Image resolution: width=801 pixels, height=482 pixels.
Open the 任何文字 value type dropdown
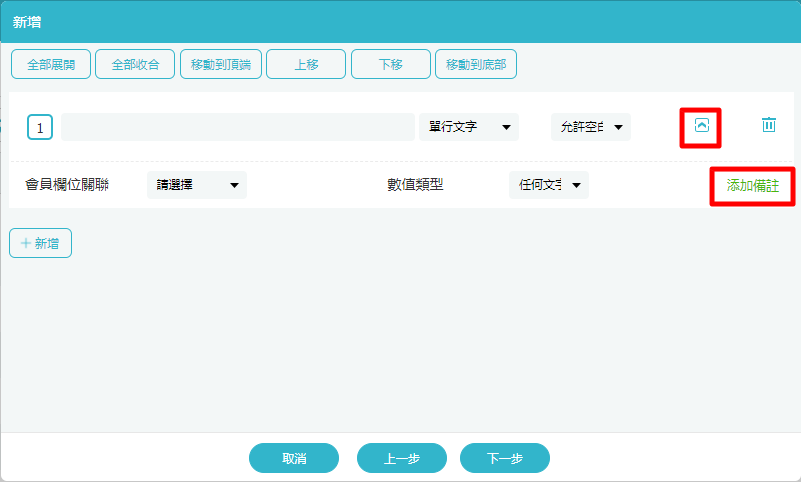coord(548,185)
